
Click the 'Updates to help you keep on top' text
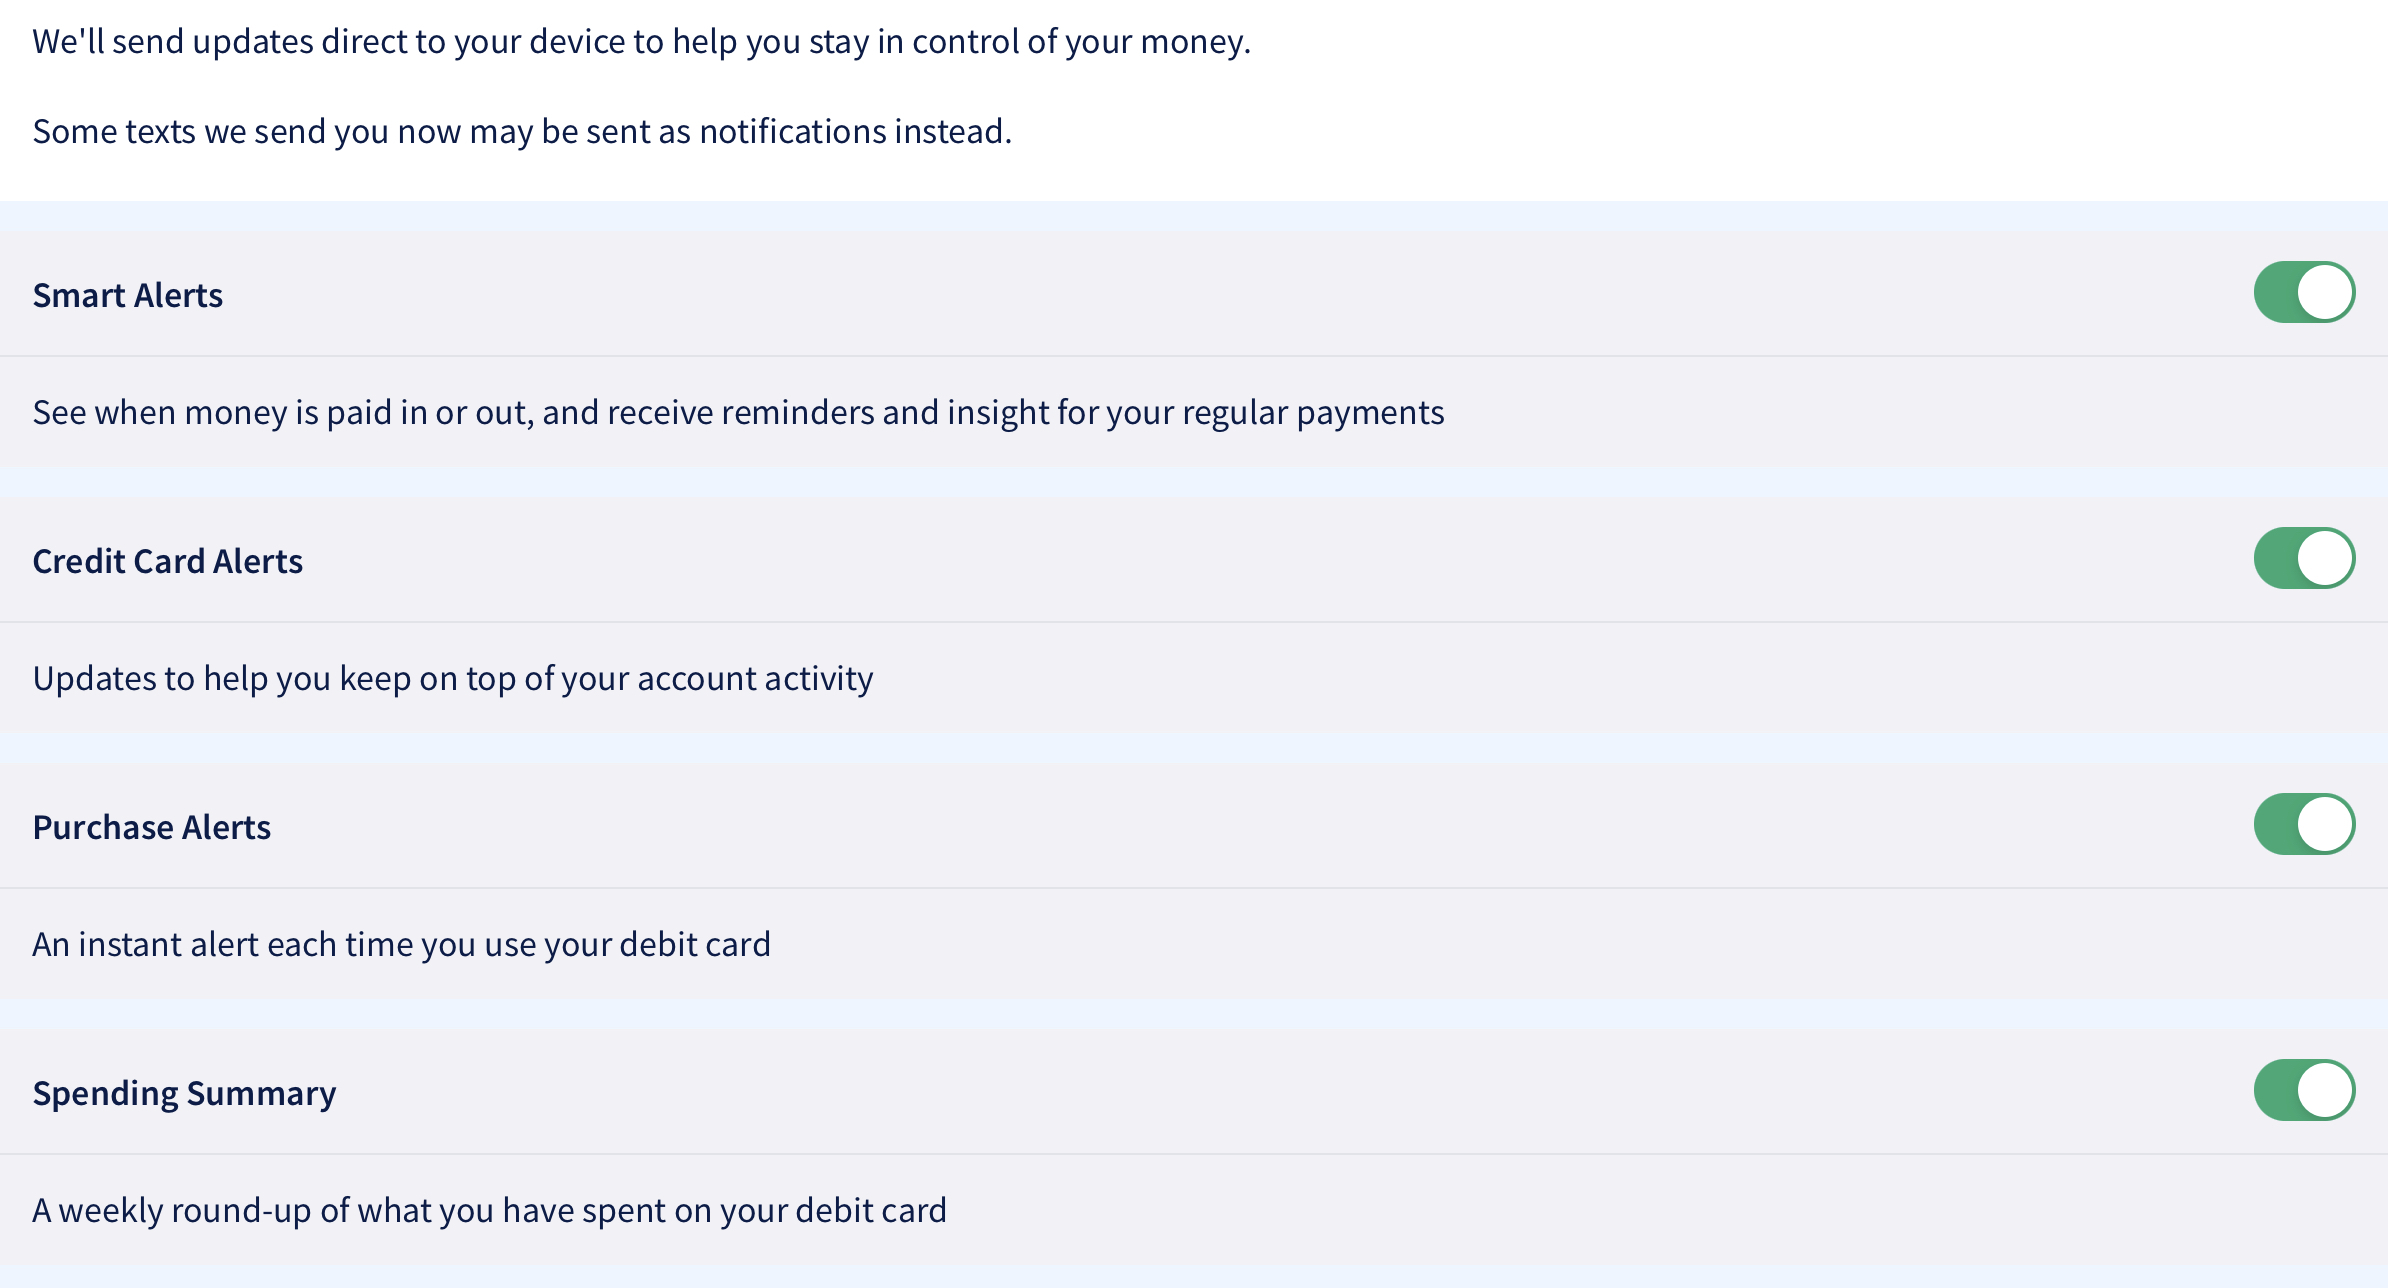[453, 678]
